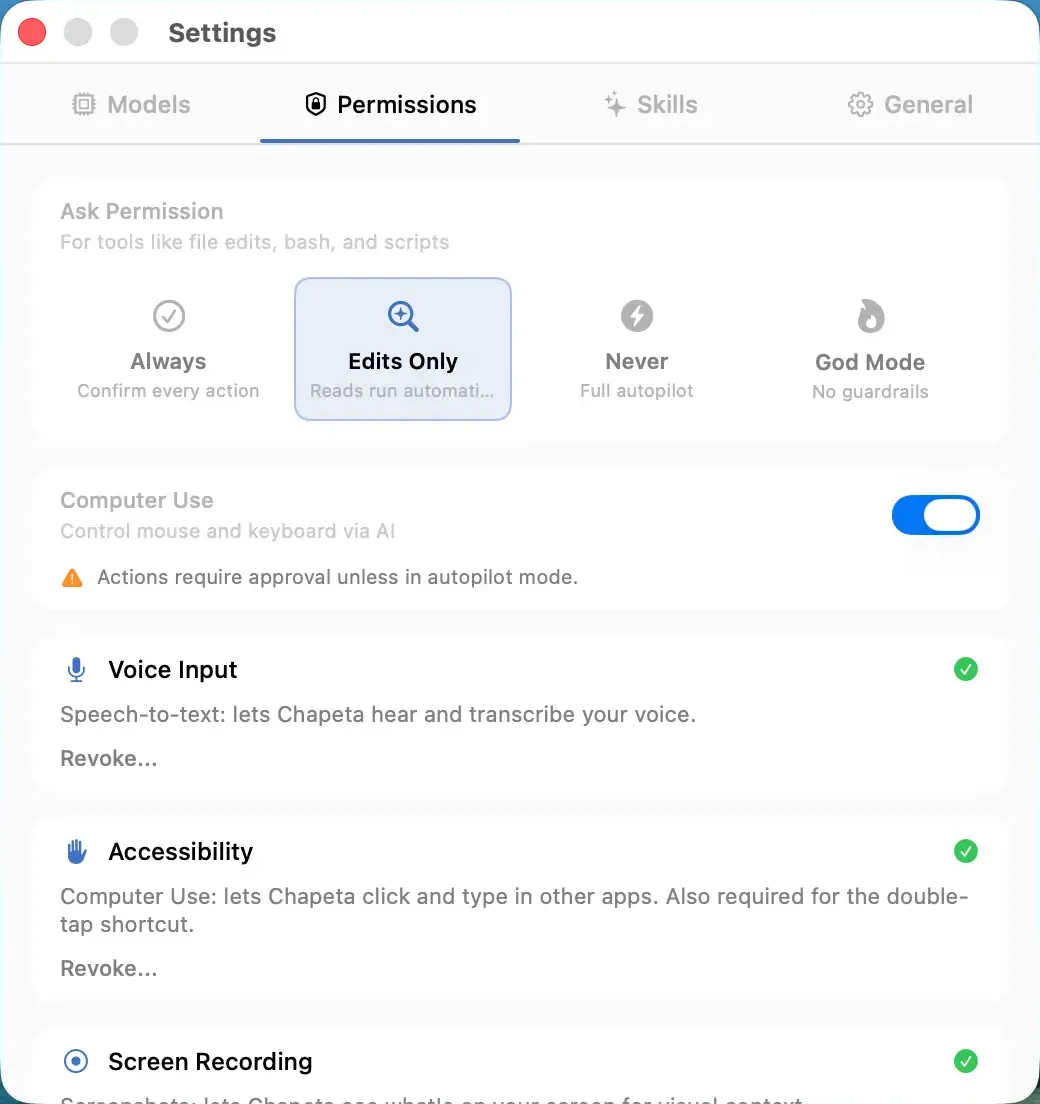Click the gear icon on the General tab
The width and height of the screenshot is (1040, 1104).
[858, 104]
